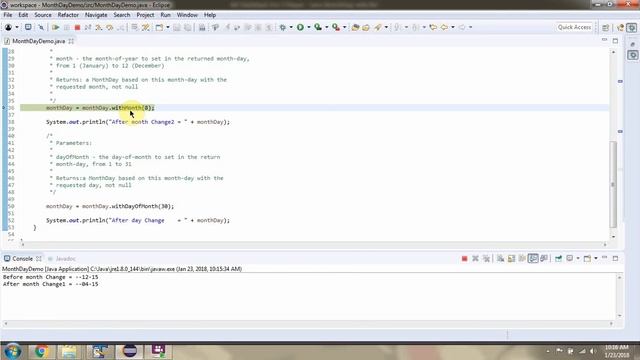Click the Open Type icon in the toolbar

pos(355,27)
